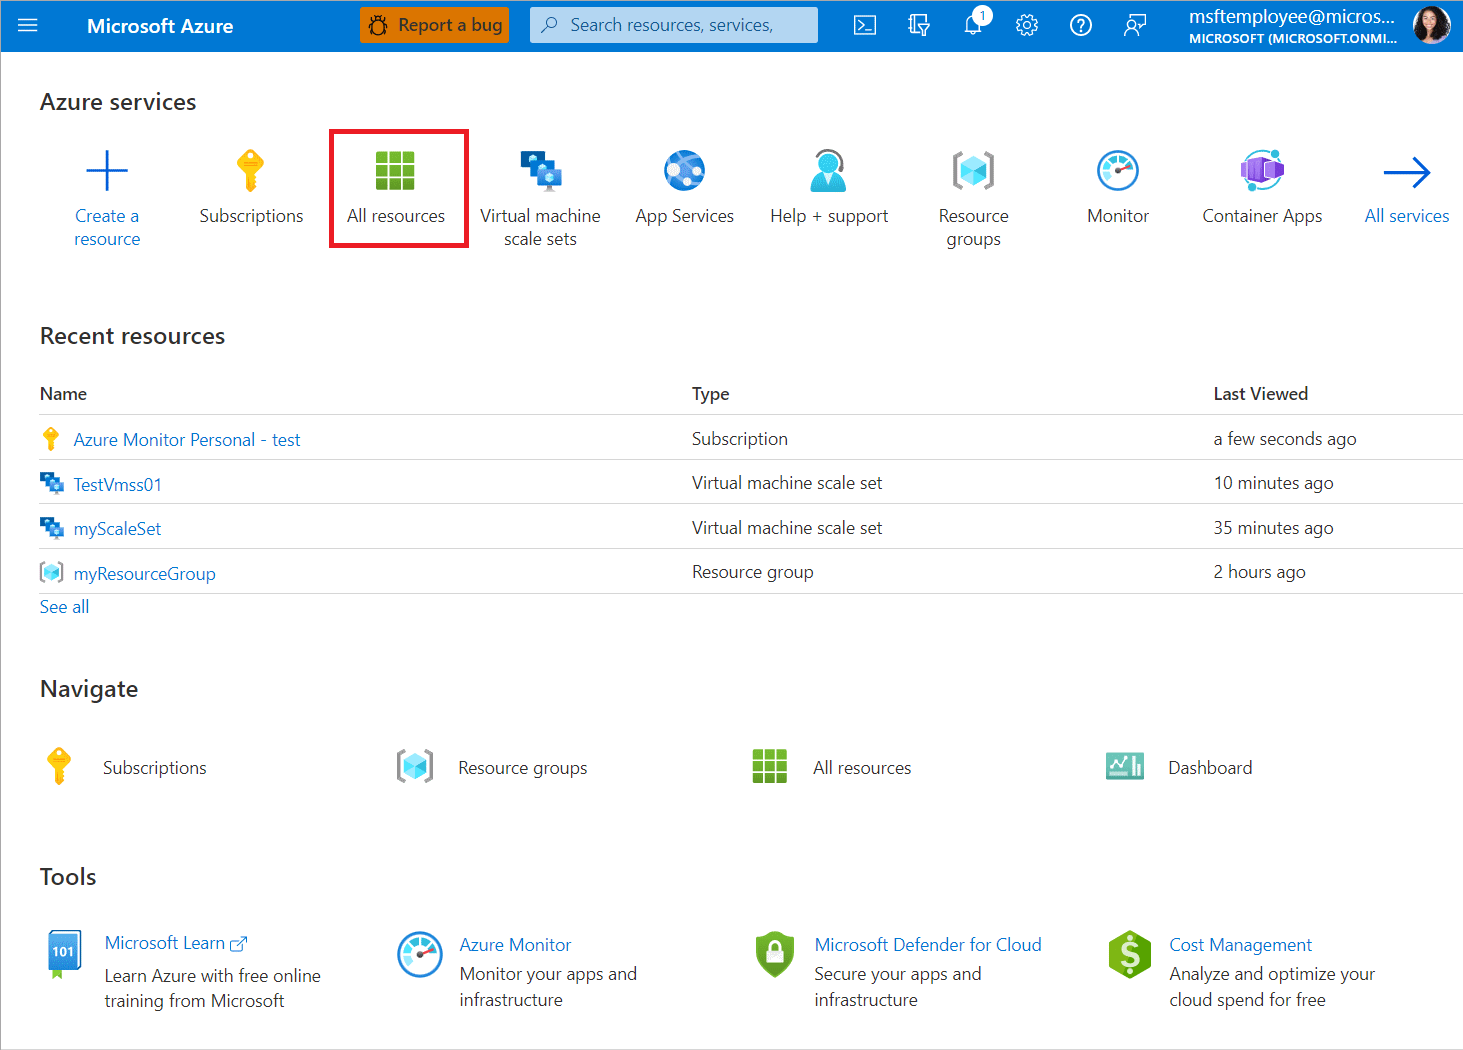1463x1050 pixels.
Task: Click Azure Monitor gauge icon in Tools
Action: pos(420,954)
